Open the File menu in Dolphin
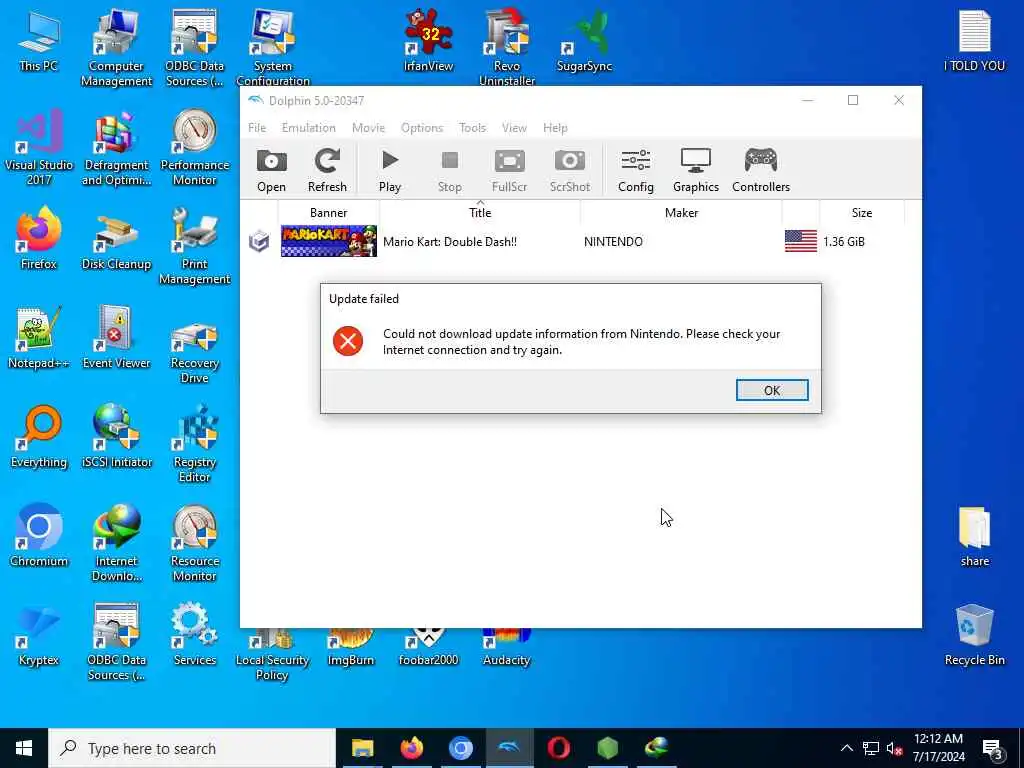Image resolution: width=1024 pixels, height=768 pixels. 257,127
